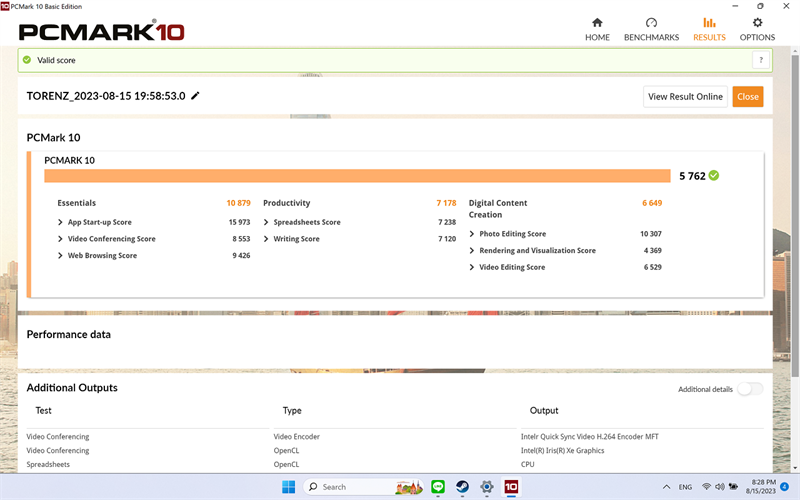Toggle the Additional details switch

click(750, 389)
